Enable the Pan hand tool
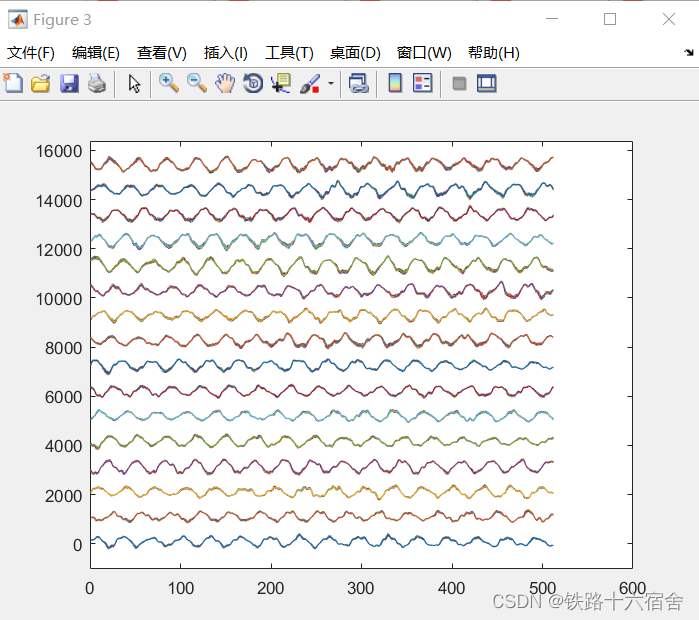Viewport: 699px width, 620px height. (x=225, y=83)
